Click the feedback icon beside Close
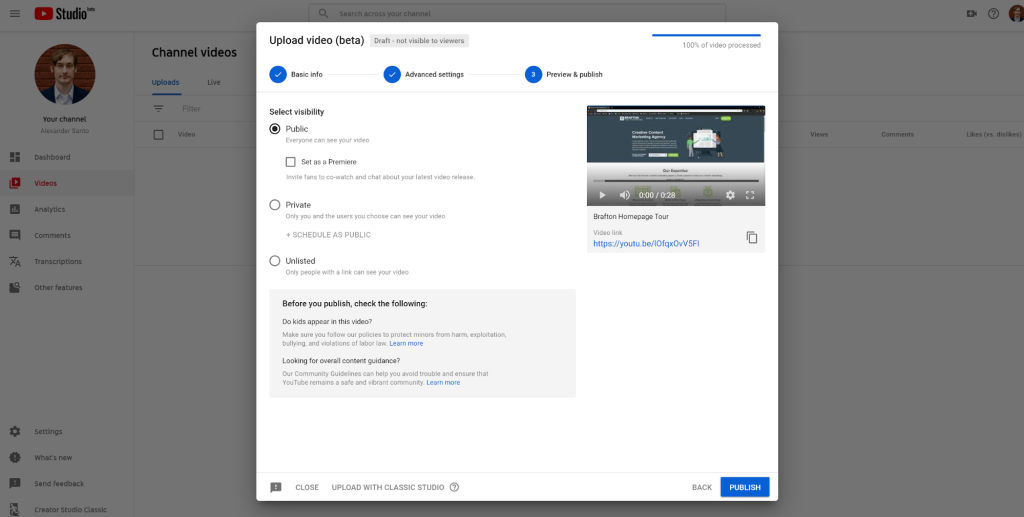 [x=276, y=487]
